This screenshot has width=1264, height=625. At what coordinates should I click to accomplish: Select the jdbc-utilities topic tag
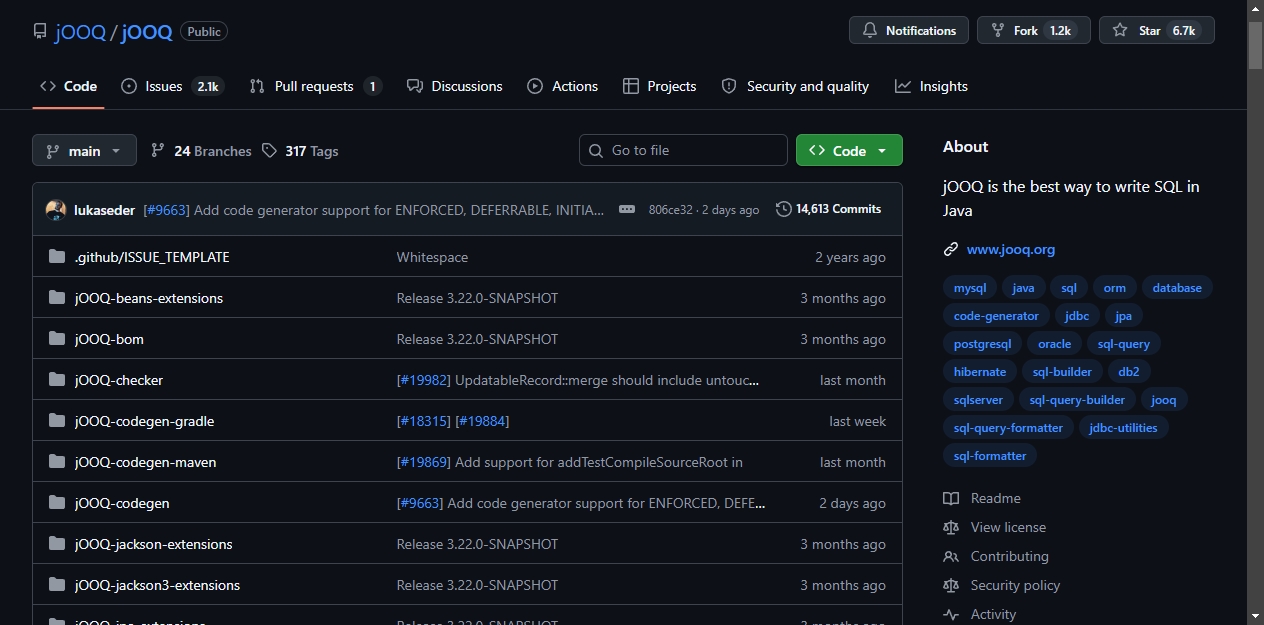(x=1123, y=428)
